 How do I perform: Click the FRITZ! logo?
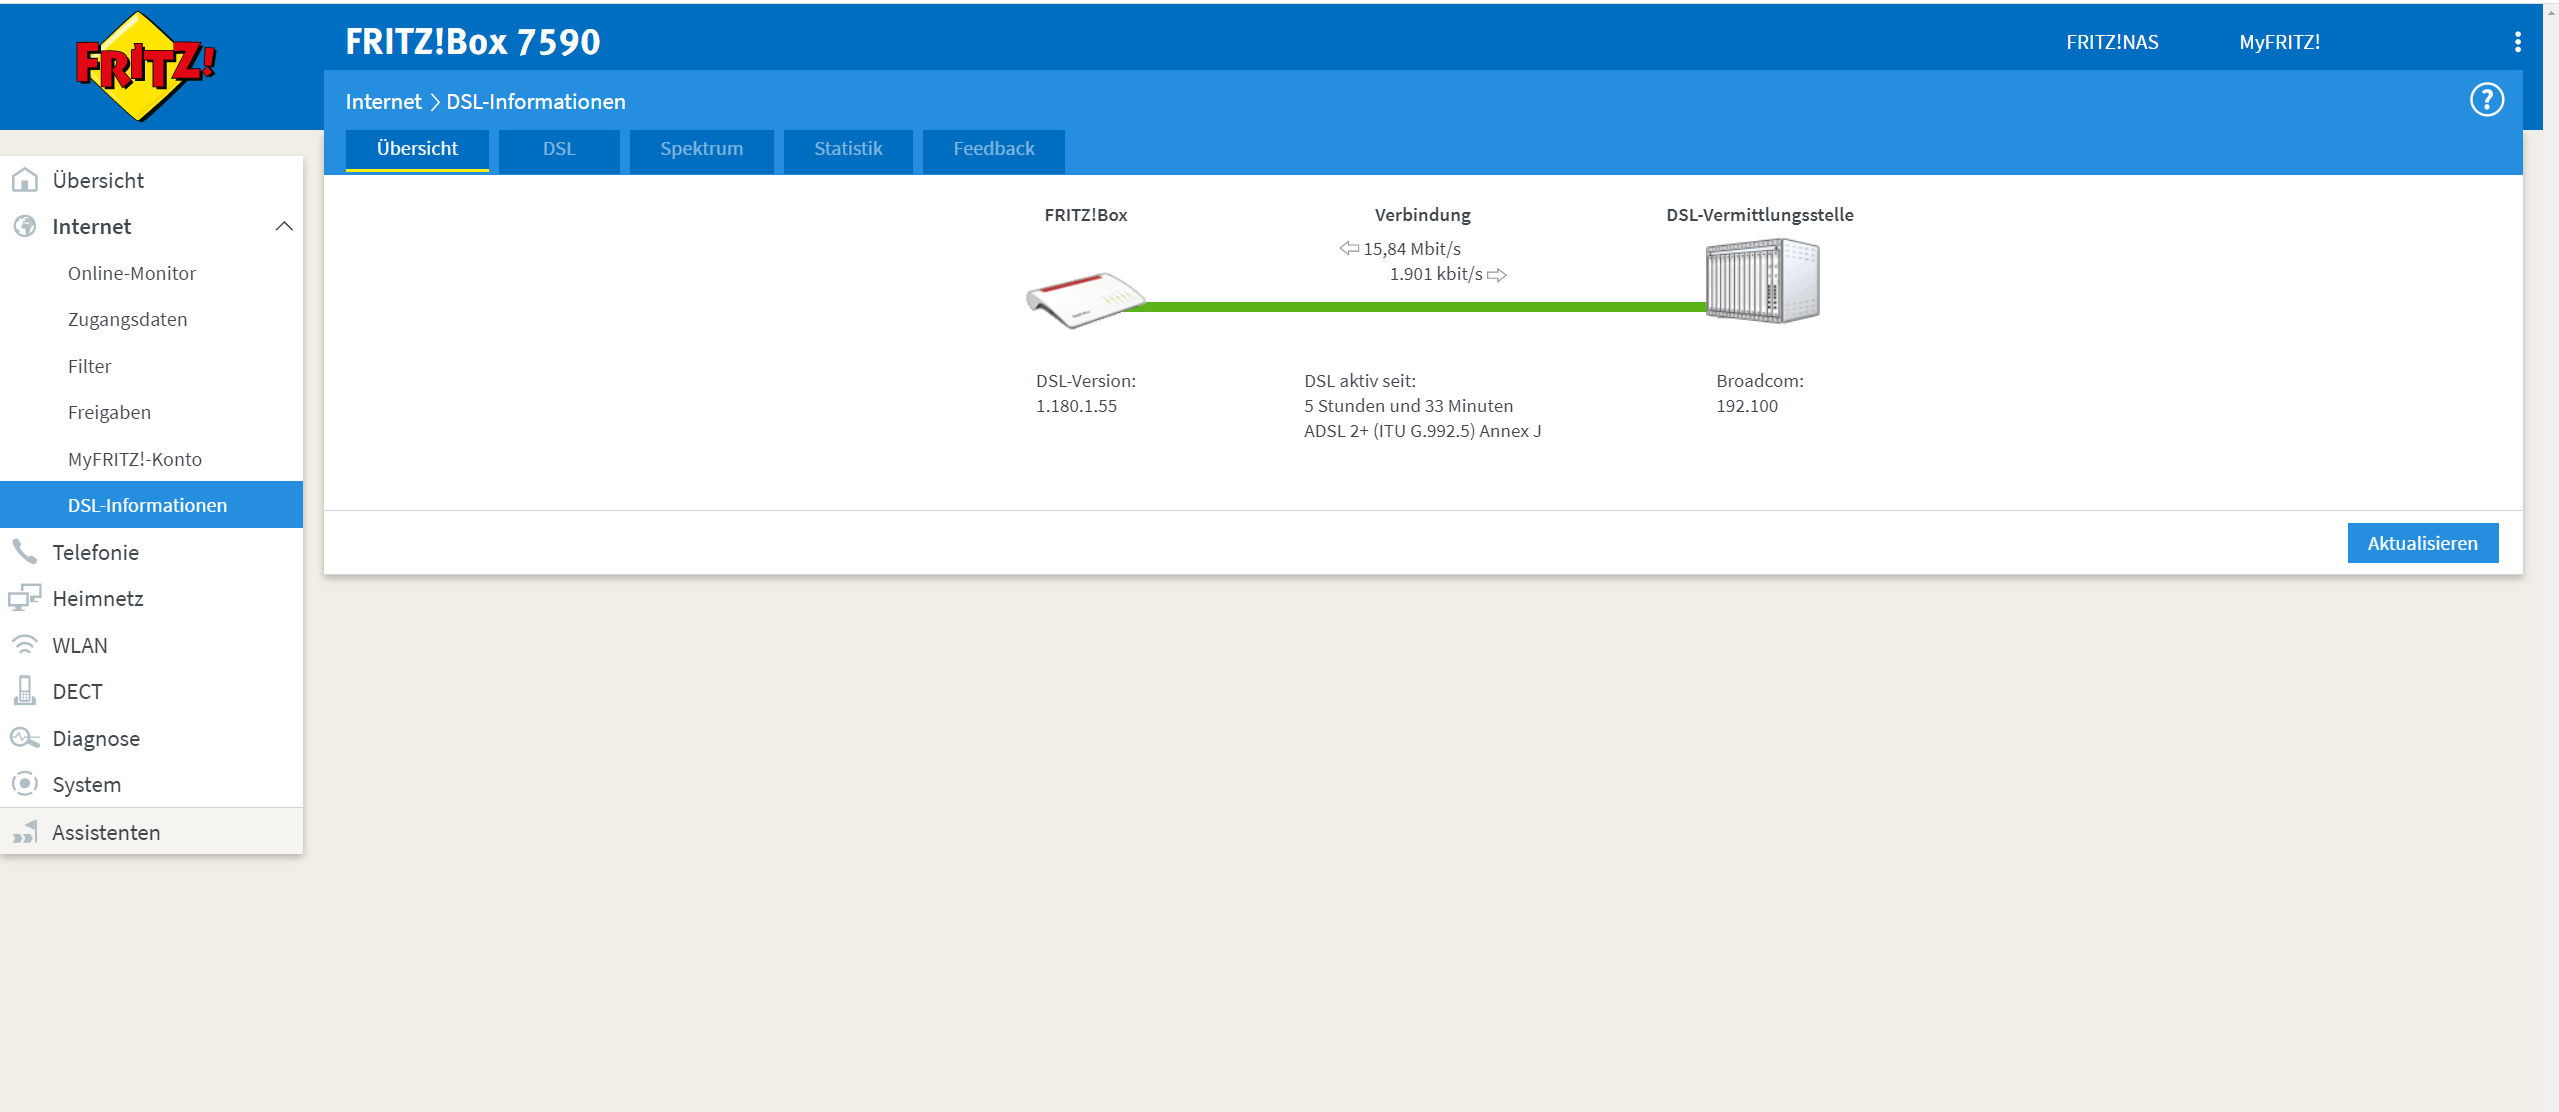tap(146, 67)
